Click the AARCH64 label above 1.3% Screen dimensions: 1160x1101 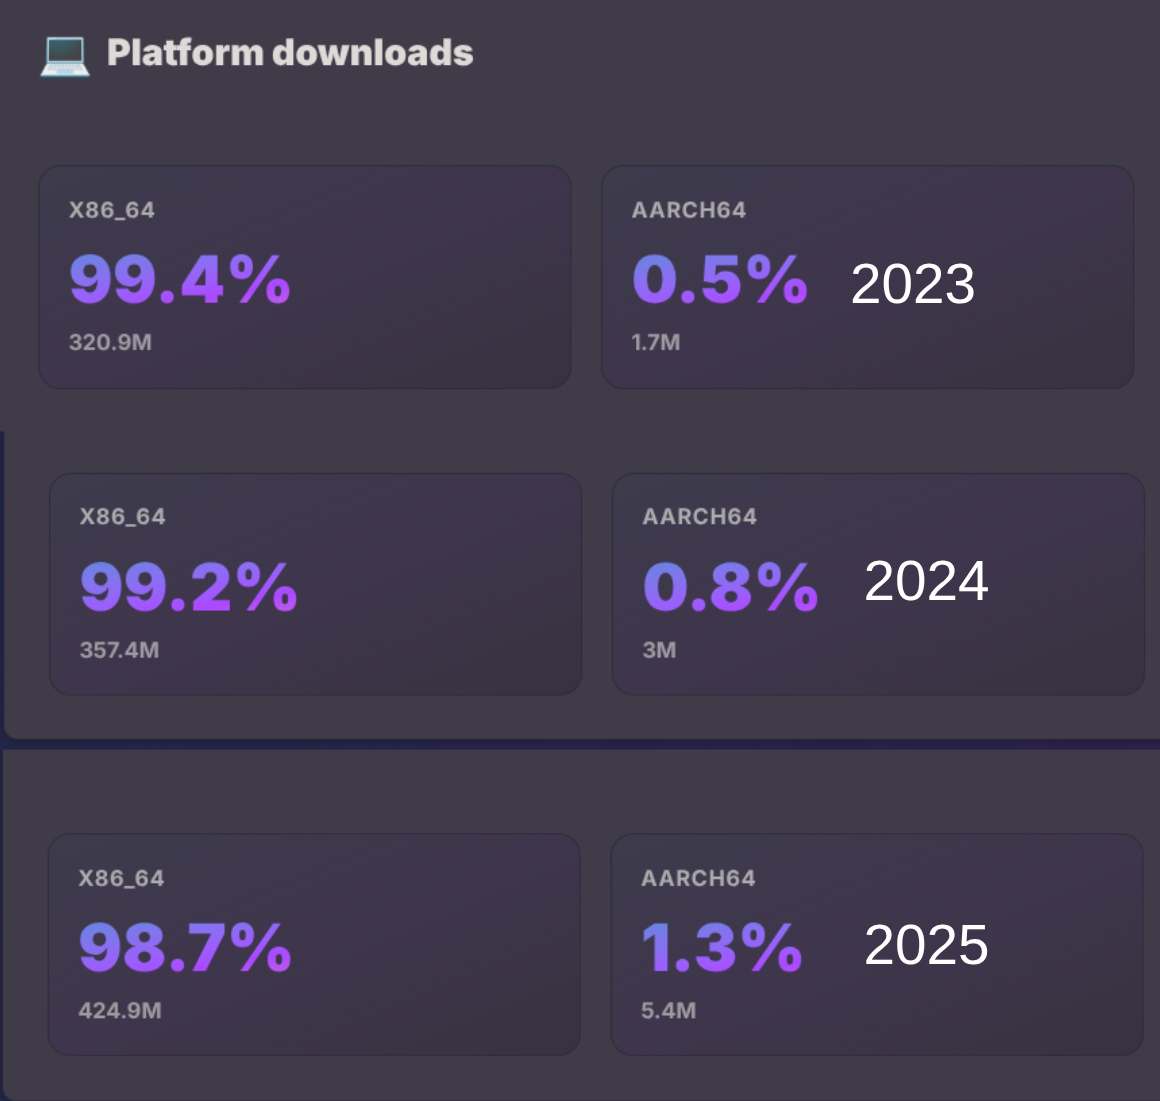[x=698, y=878]
